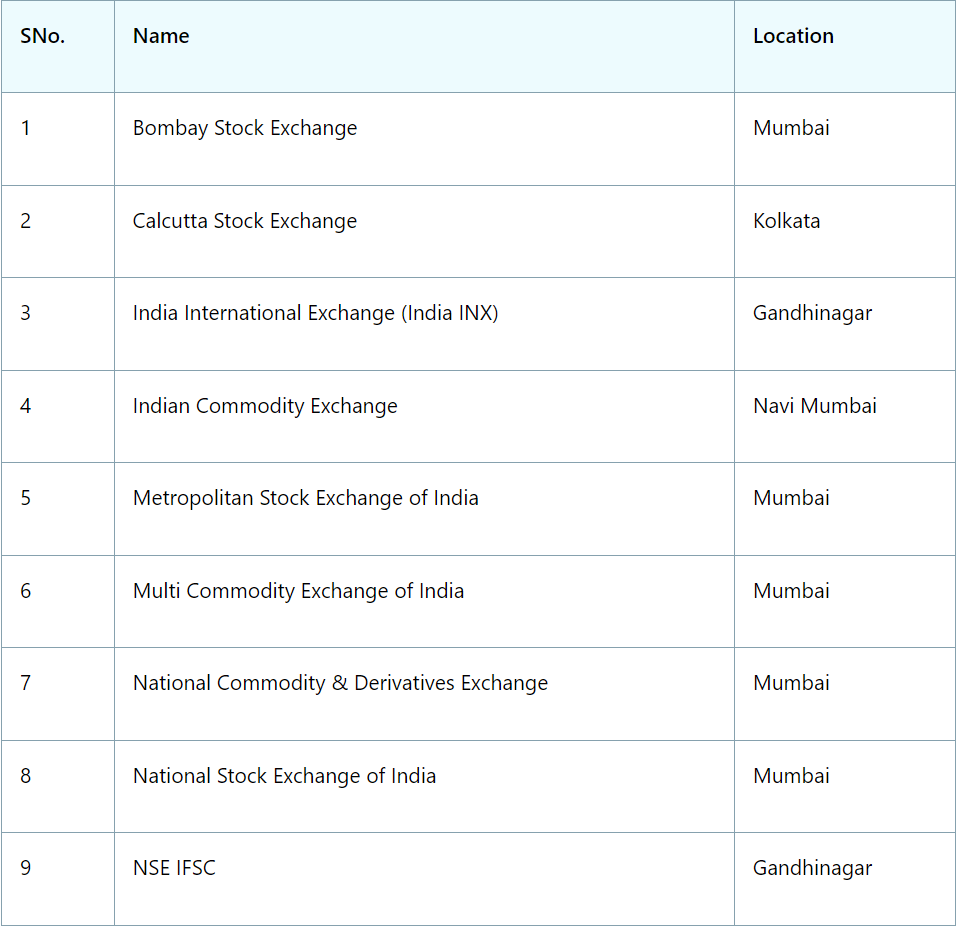Click the Mumbai location for Bombay Stock Exchange

click(x=791, y=128)
